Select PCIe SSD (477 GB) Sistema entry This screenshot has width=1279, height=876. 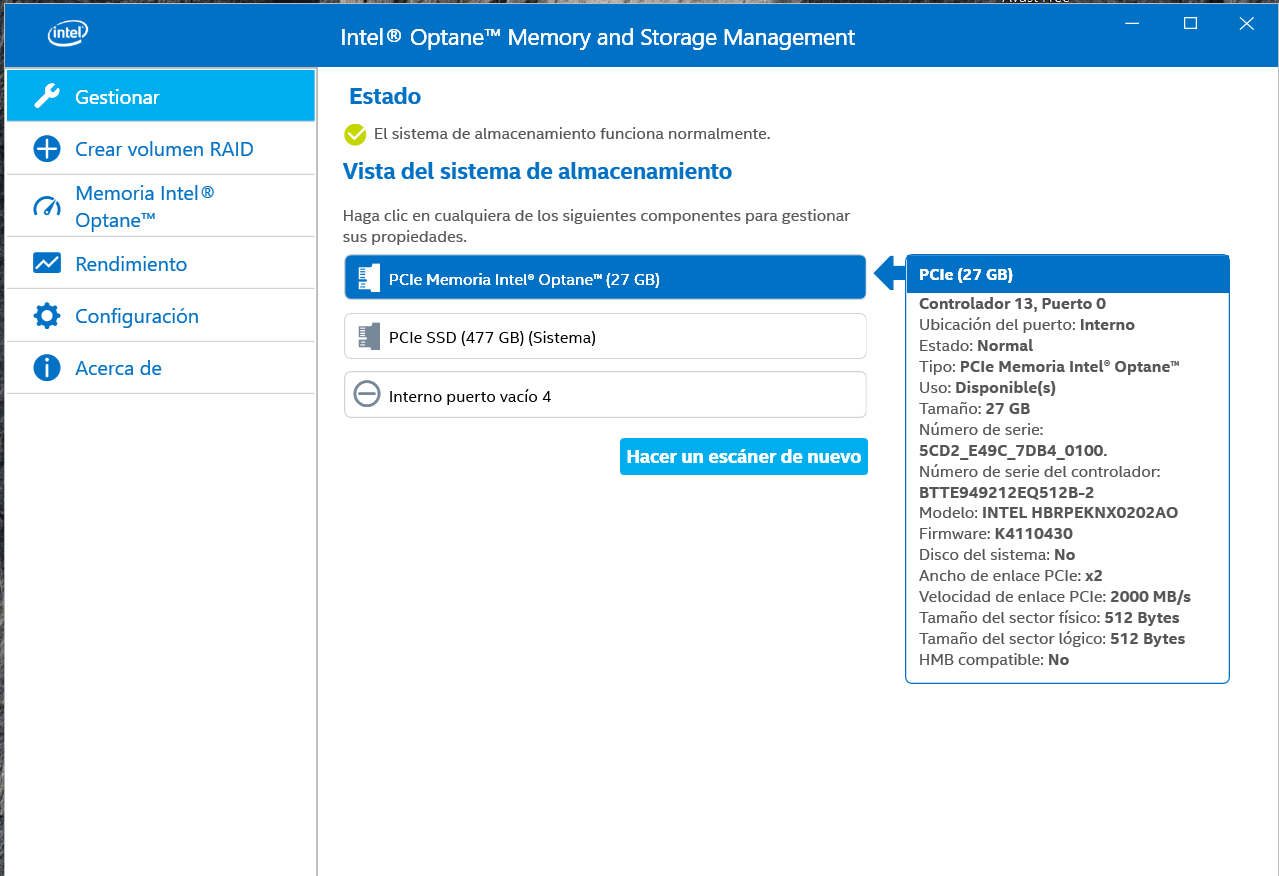(604, 337)
